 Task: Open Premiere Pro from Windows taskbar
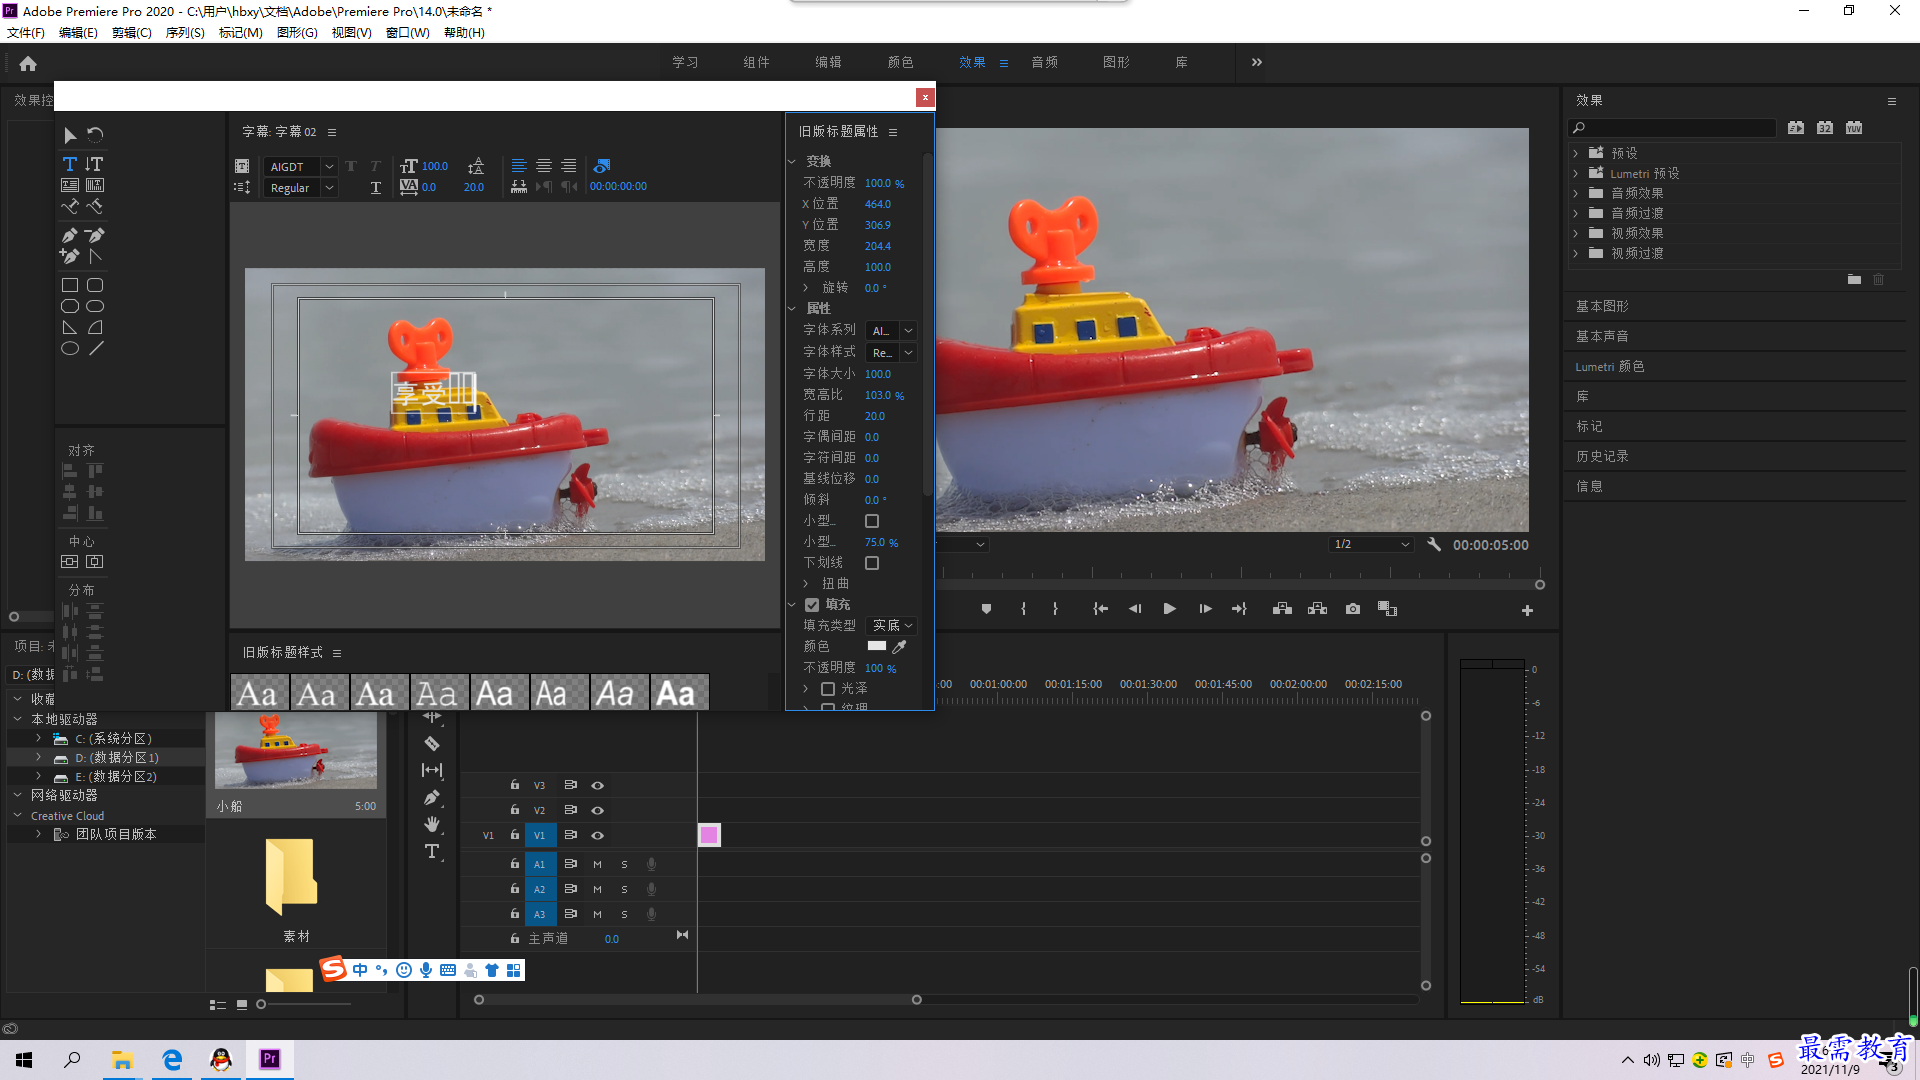[270, 1059]
